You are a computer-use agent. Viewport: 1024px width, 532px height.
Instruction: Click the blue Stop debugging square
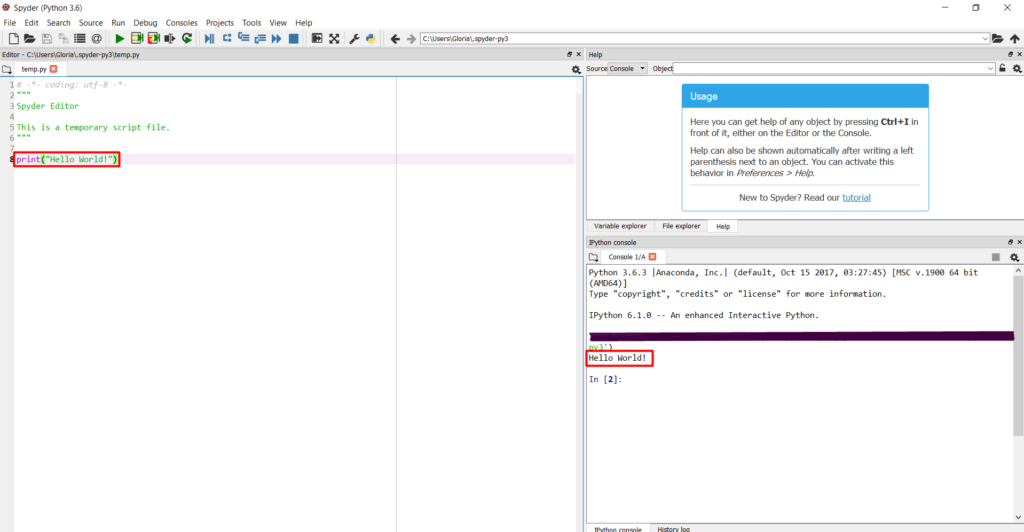(293, 39)
